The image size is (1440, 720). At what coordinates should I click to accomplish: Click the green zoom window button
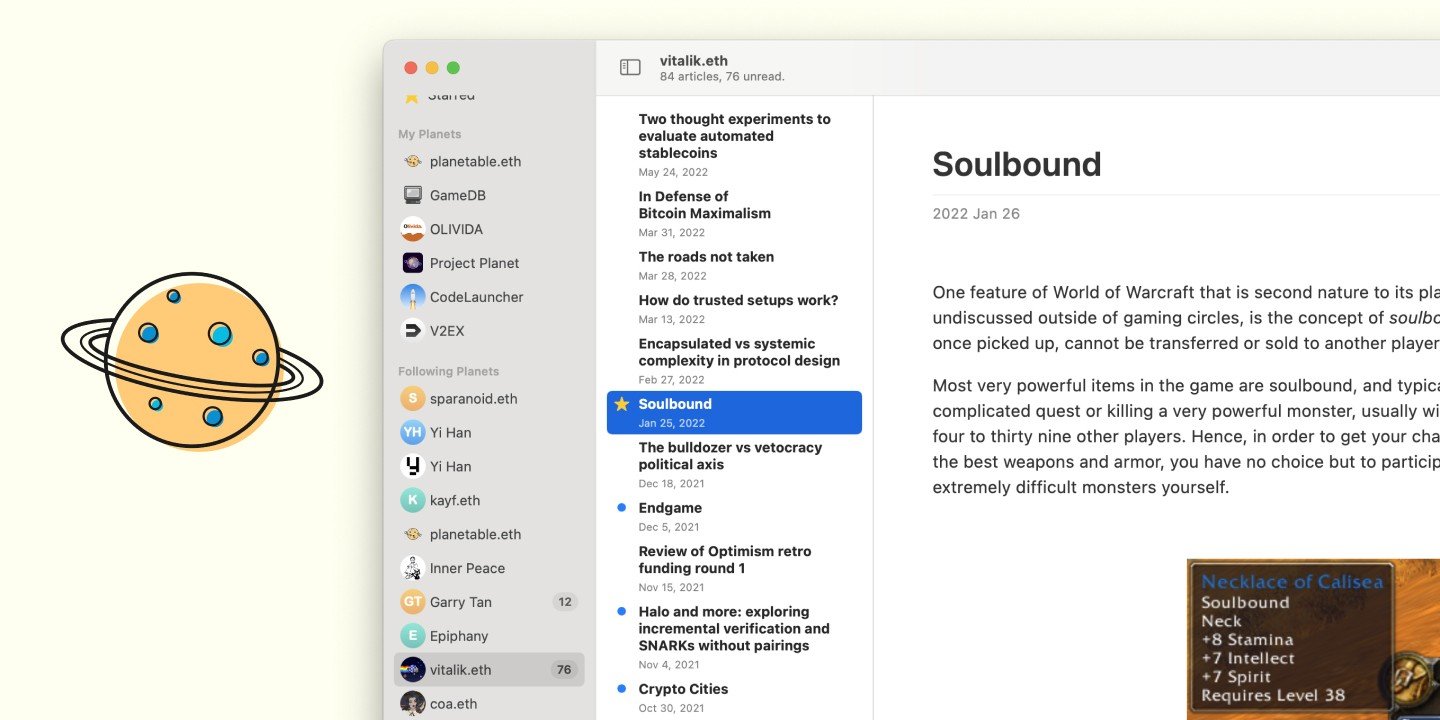(x=453, y=68)
